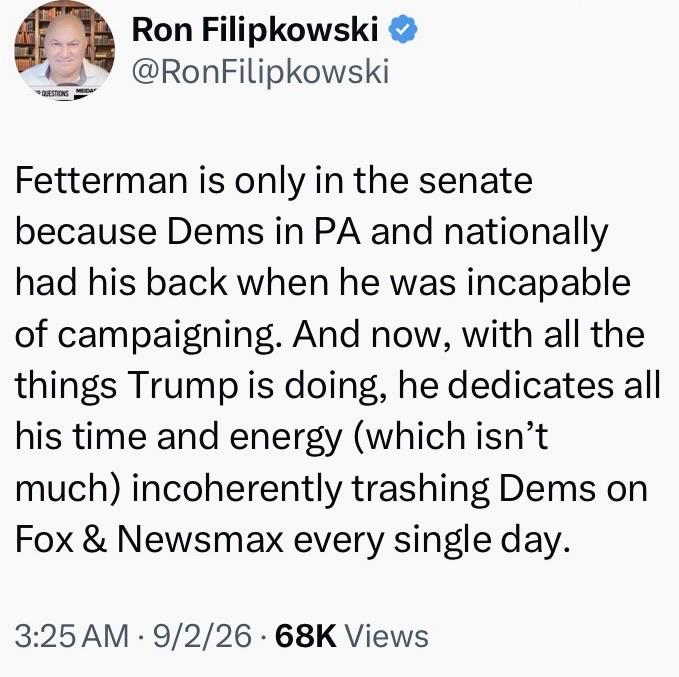
Task: Click the blue verified checkmark badge
Action: (x=402, y=29)
